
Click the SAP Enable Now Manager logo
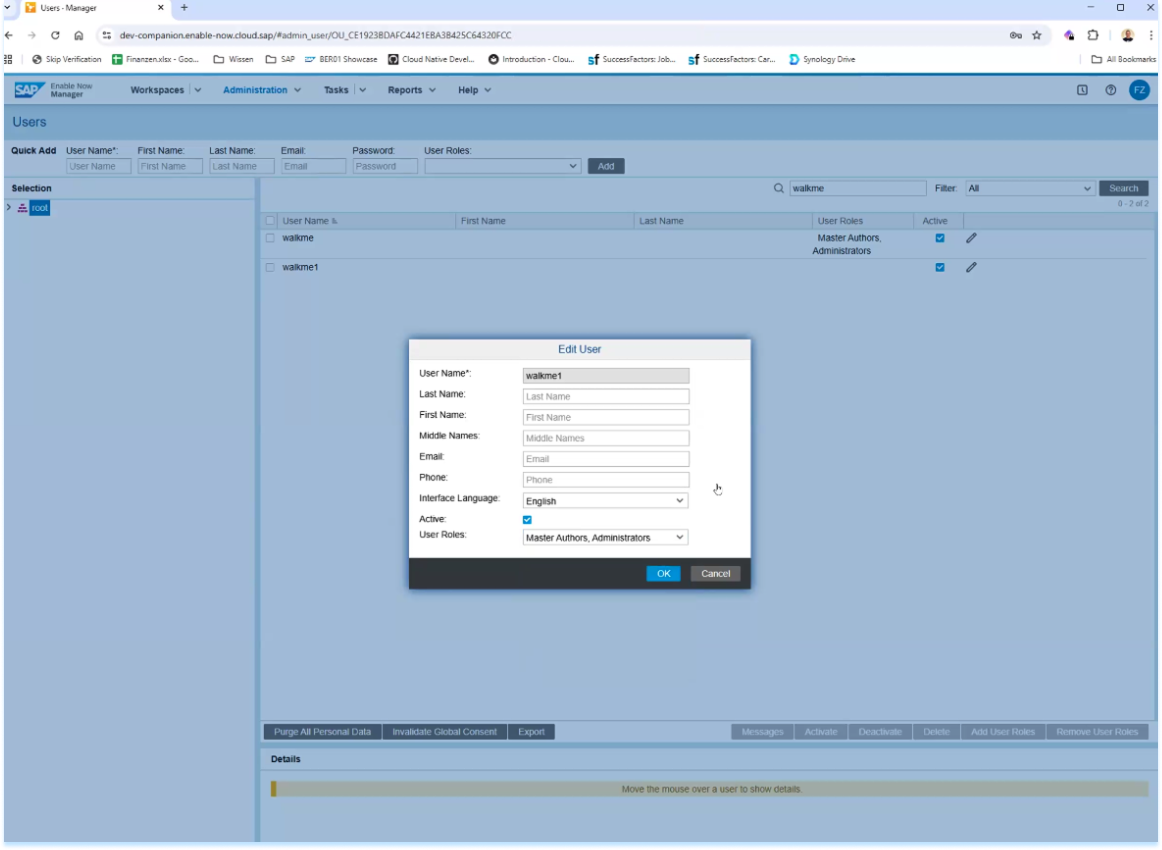[x=55, y=90]
